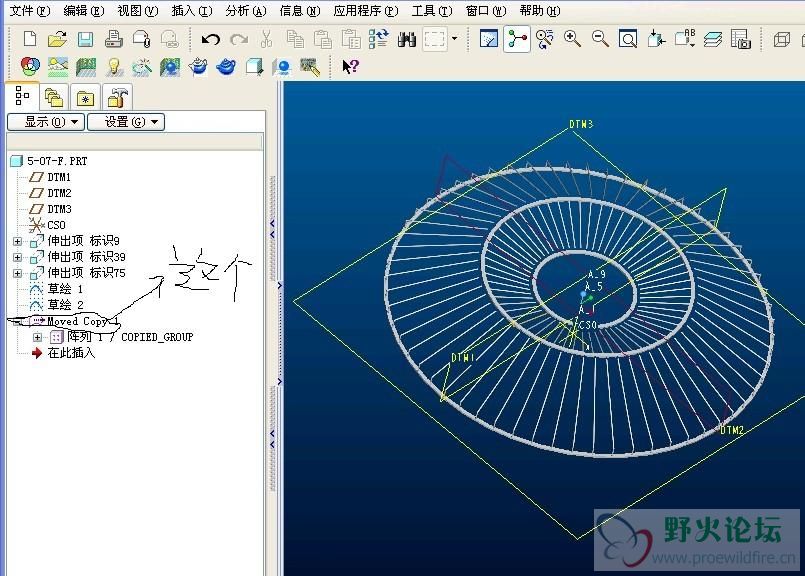Viewport: 805px width, 576px height.
Task: Open the 显示(O) dropdown
Action: (46, 122)
